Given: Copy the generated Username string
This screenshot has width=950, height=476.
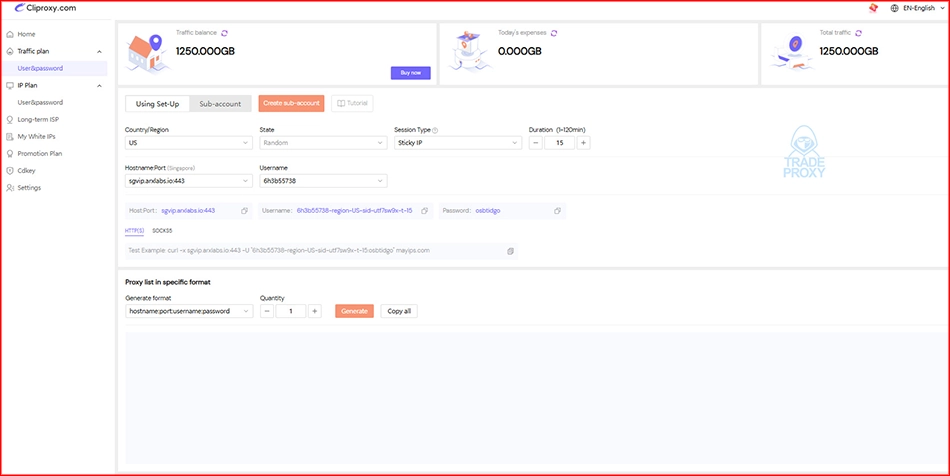Looking at the screenshot, I should 424,211.
